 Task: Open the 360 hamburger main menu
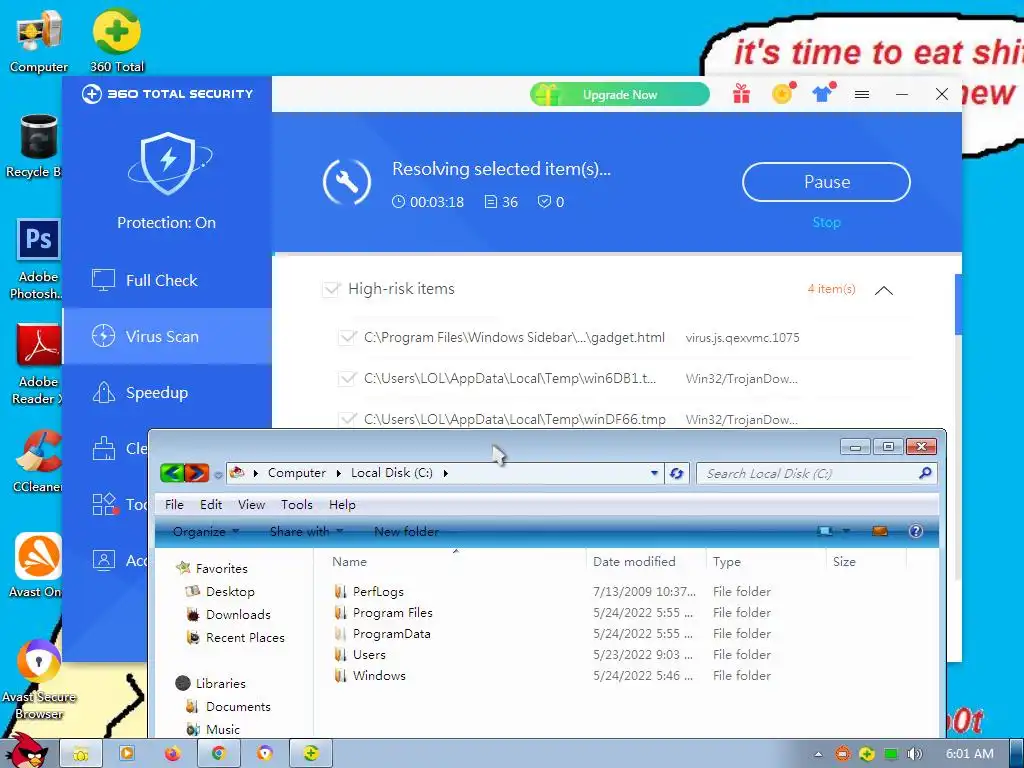point(862,95)
